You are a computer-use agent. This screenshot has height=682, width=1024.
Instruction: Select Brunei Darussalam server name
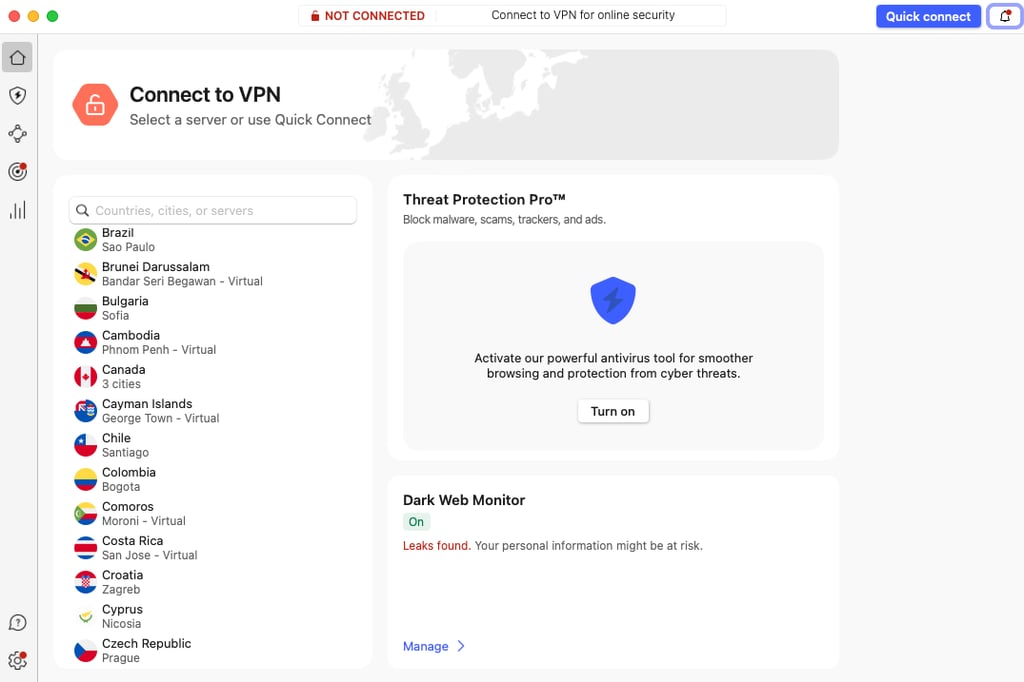[x=155, y=267]
